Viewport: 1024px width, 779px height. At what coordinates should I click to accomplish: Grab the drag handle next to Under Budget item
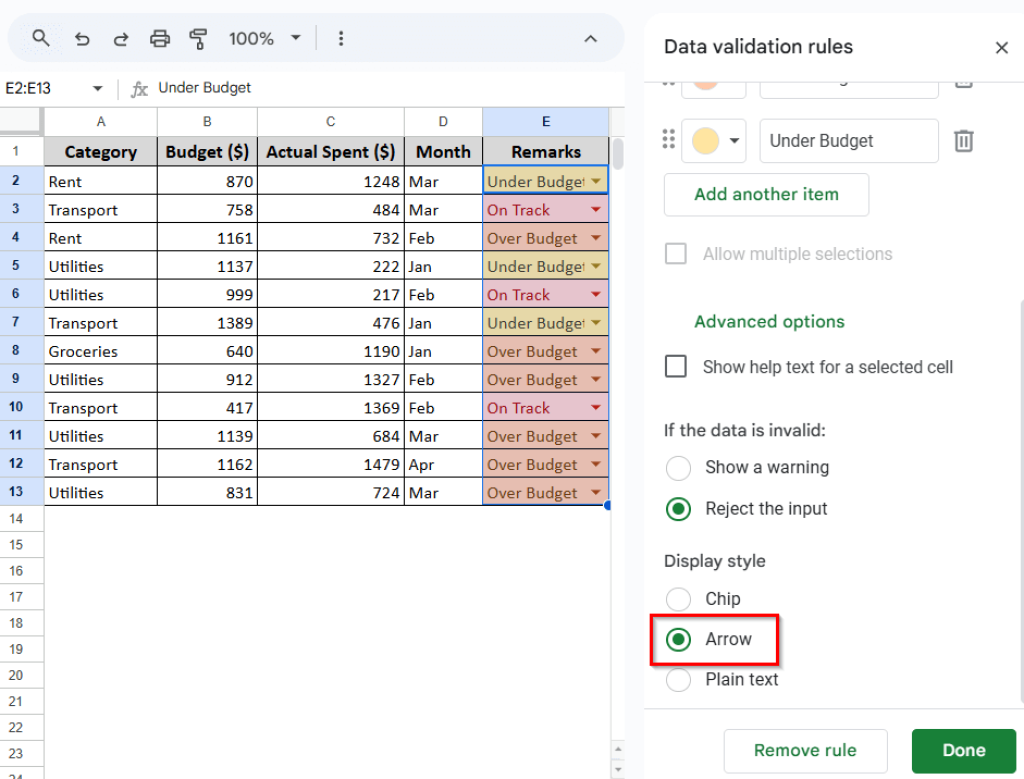[x=668, y=141]
